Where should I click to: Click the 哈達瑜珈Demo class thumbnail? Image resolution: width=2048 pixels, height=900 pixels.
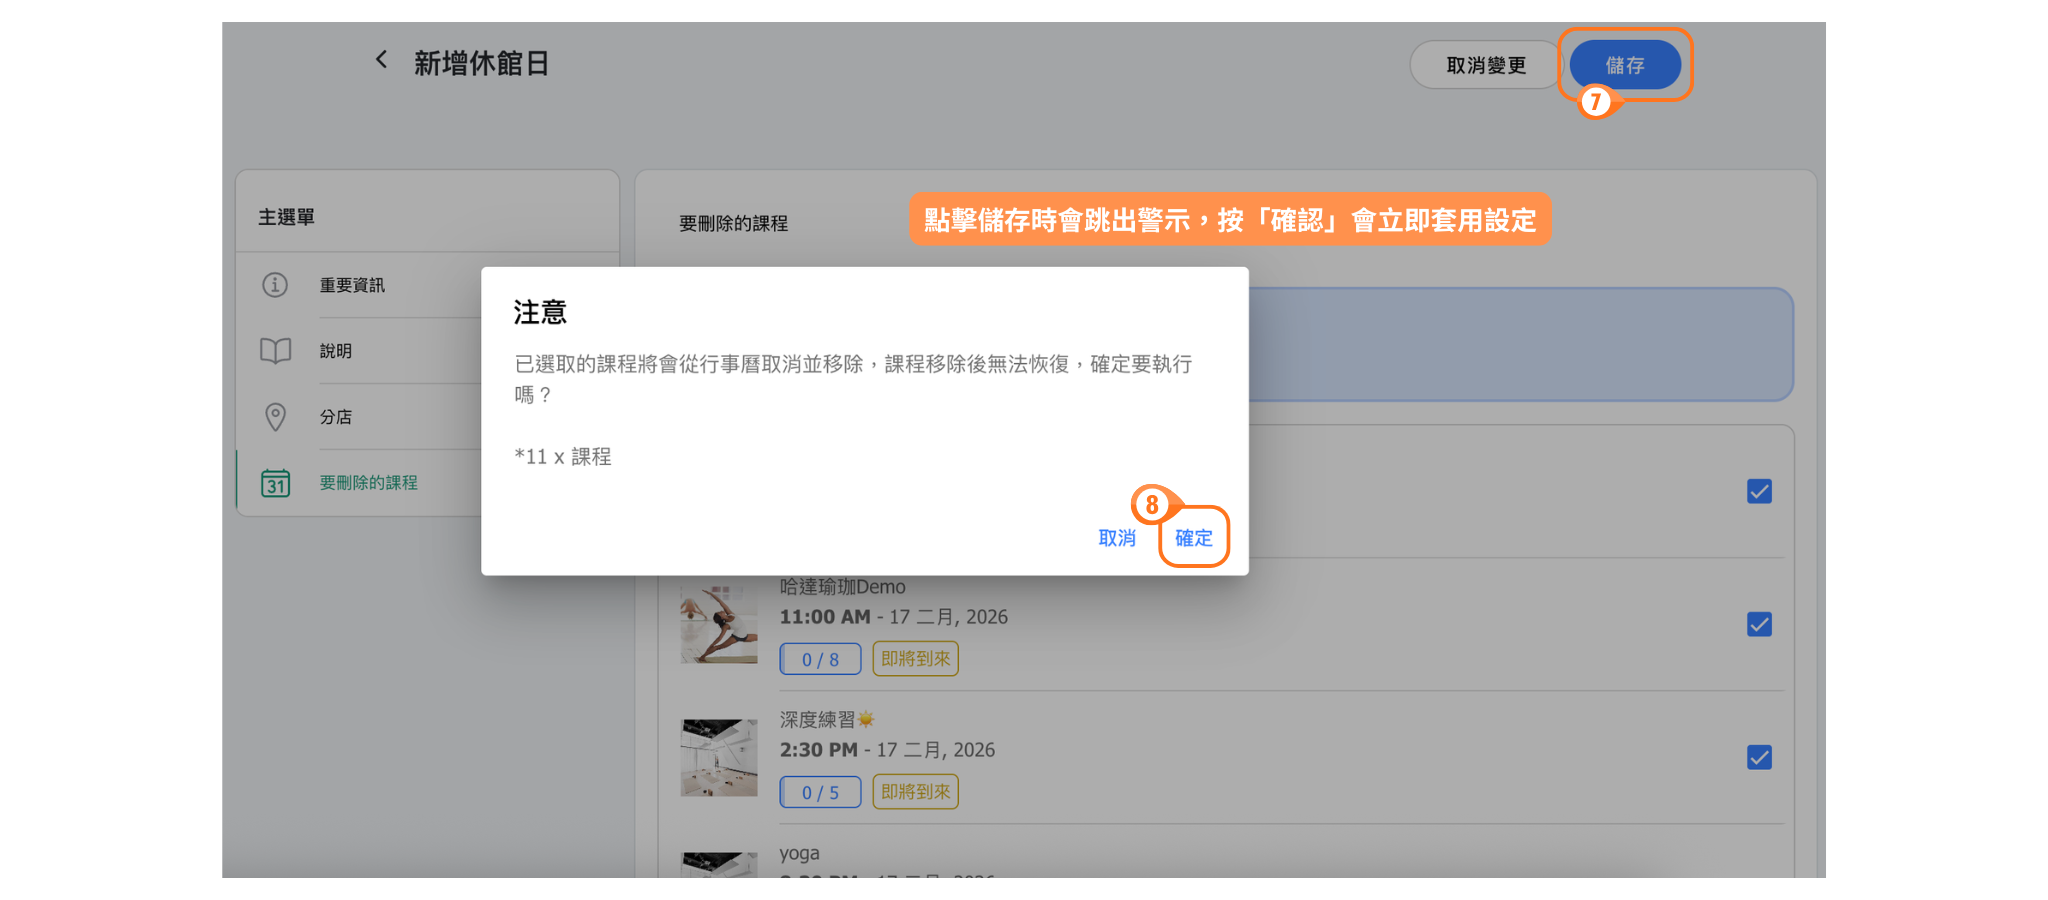coord(719,625)
